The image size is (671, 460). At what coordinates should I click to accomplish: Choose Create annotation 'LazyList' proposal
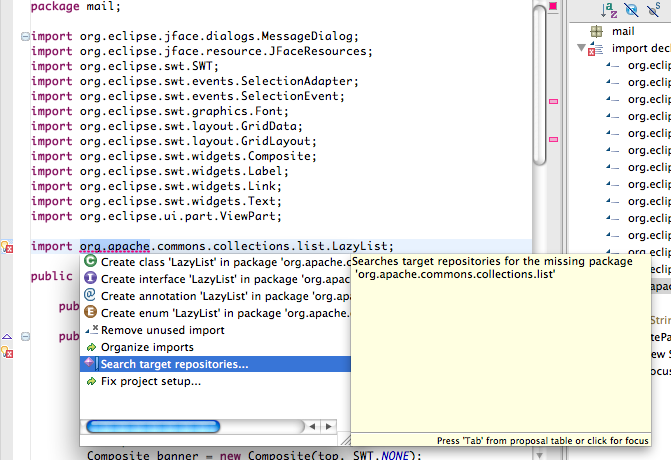pos(215,296)
